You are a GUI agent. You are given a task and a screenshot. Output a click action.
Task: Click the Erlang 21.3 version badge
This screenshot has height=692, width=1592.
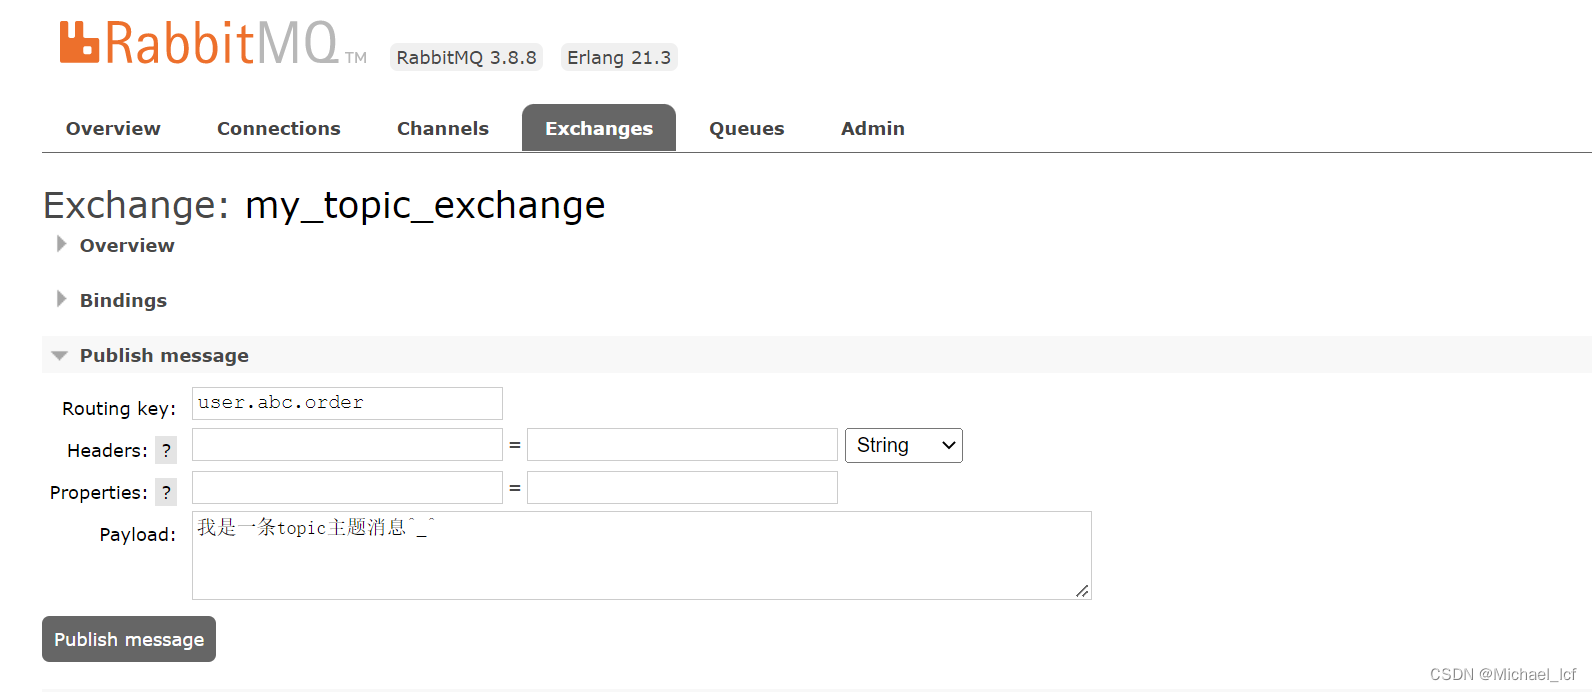click(x=619, y=57)
